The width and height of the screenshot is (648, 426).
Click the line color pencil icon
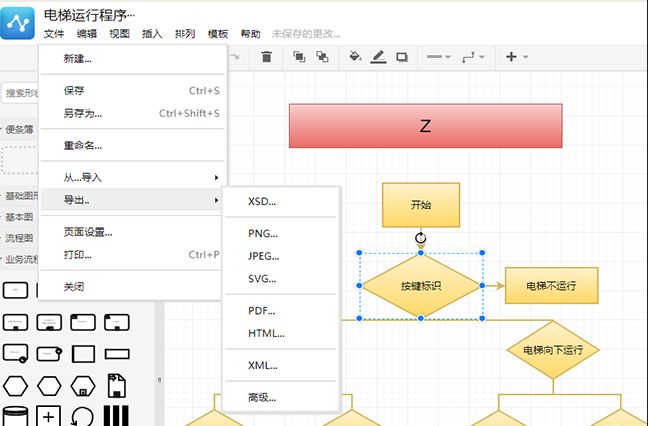point(378,57)
